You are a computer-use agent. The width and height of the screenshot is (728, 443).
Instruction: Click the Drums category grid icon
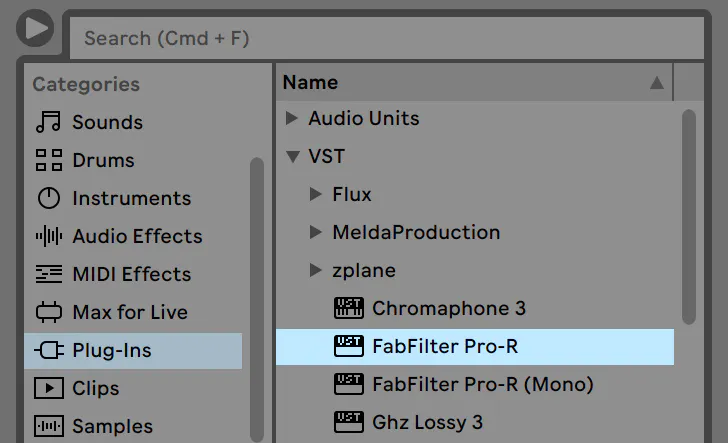[x=48, y=160]
